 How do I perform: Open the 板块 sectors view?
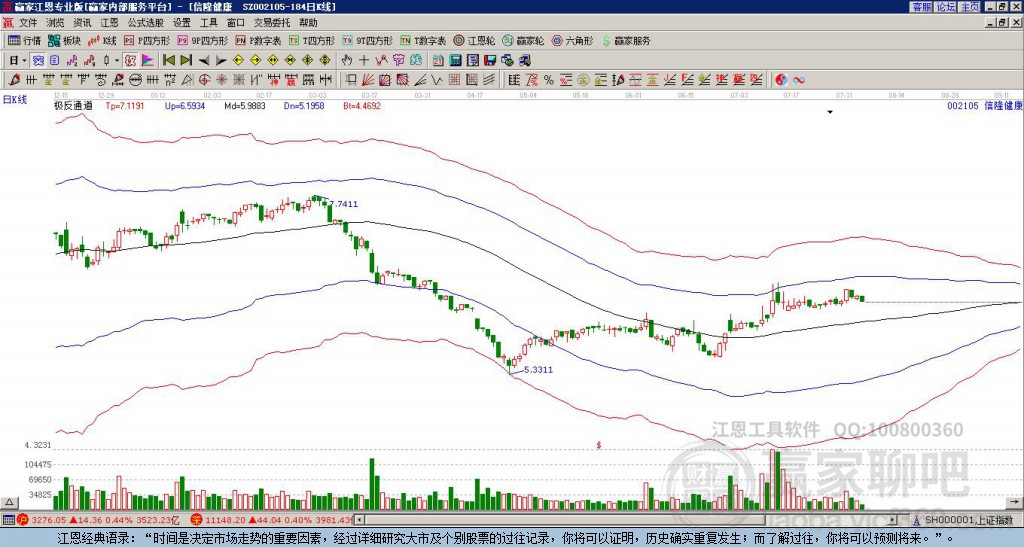pyautogui.click(x=64, y=40)
